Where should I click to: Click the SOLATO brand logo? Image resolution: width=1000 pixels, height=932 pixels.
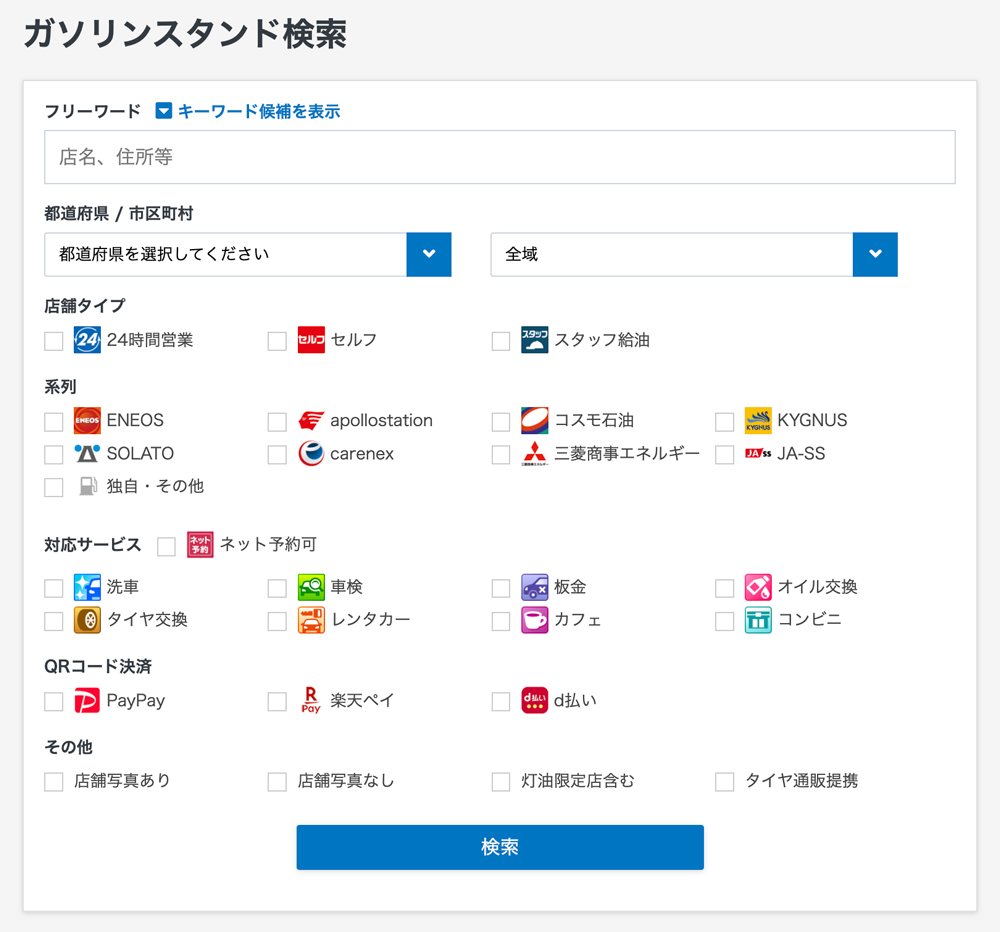(x=87, y=454)
